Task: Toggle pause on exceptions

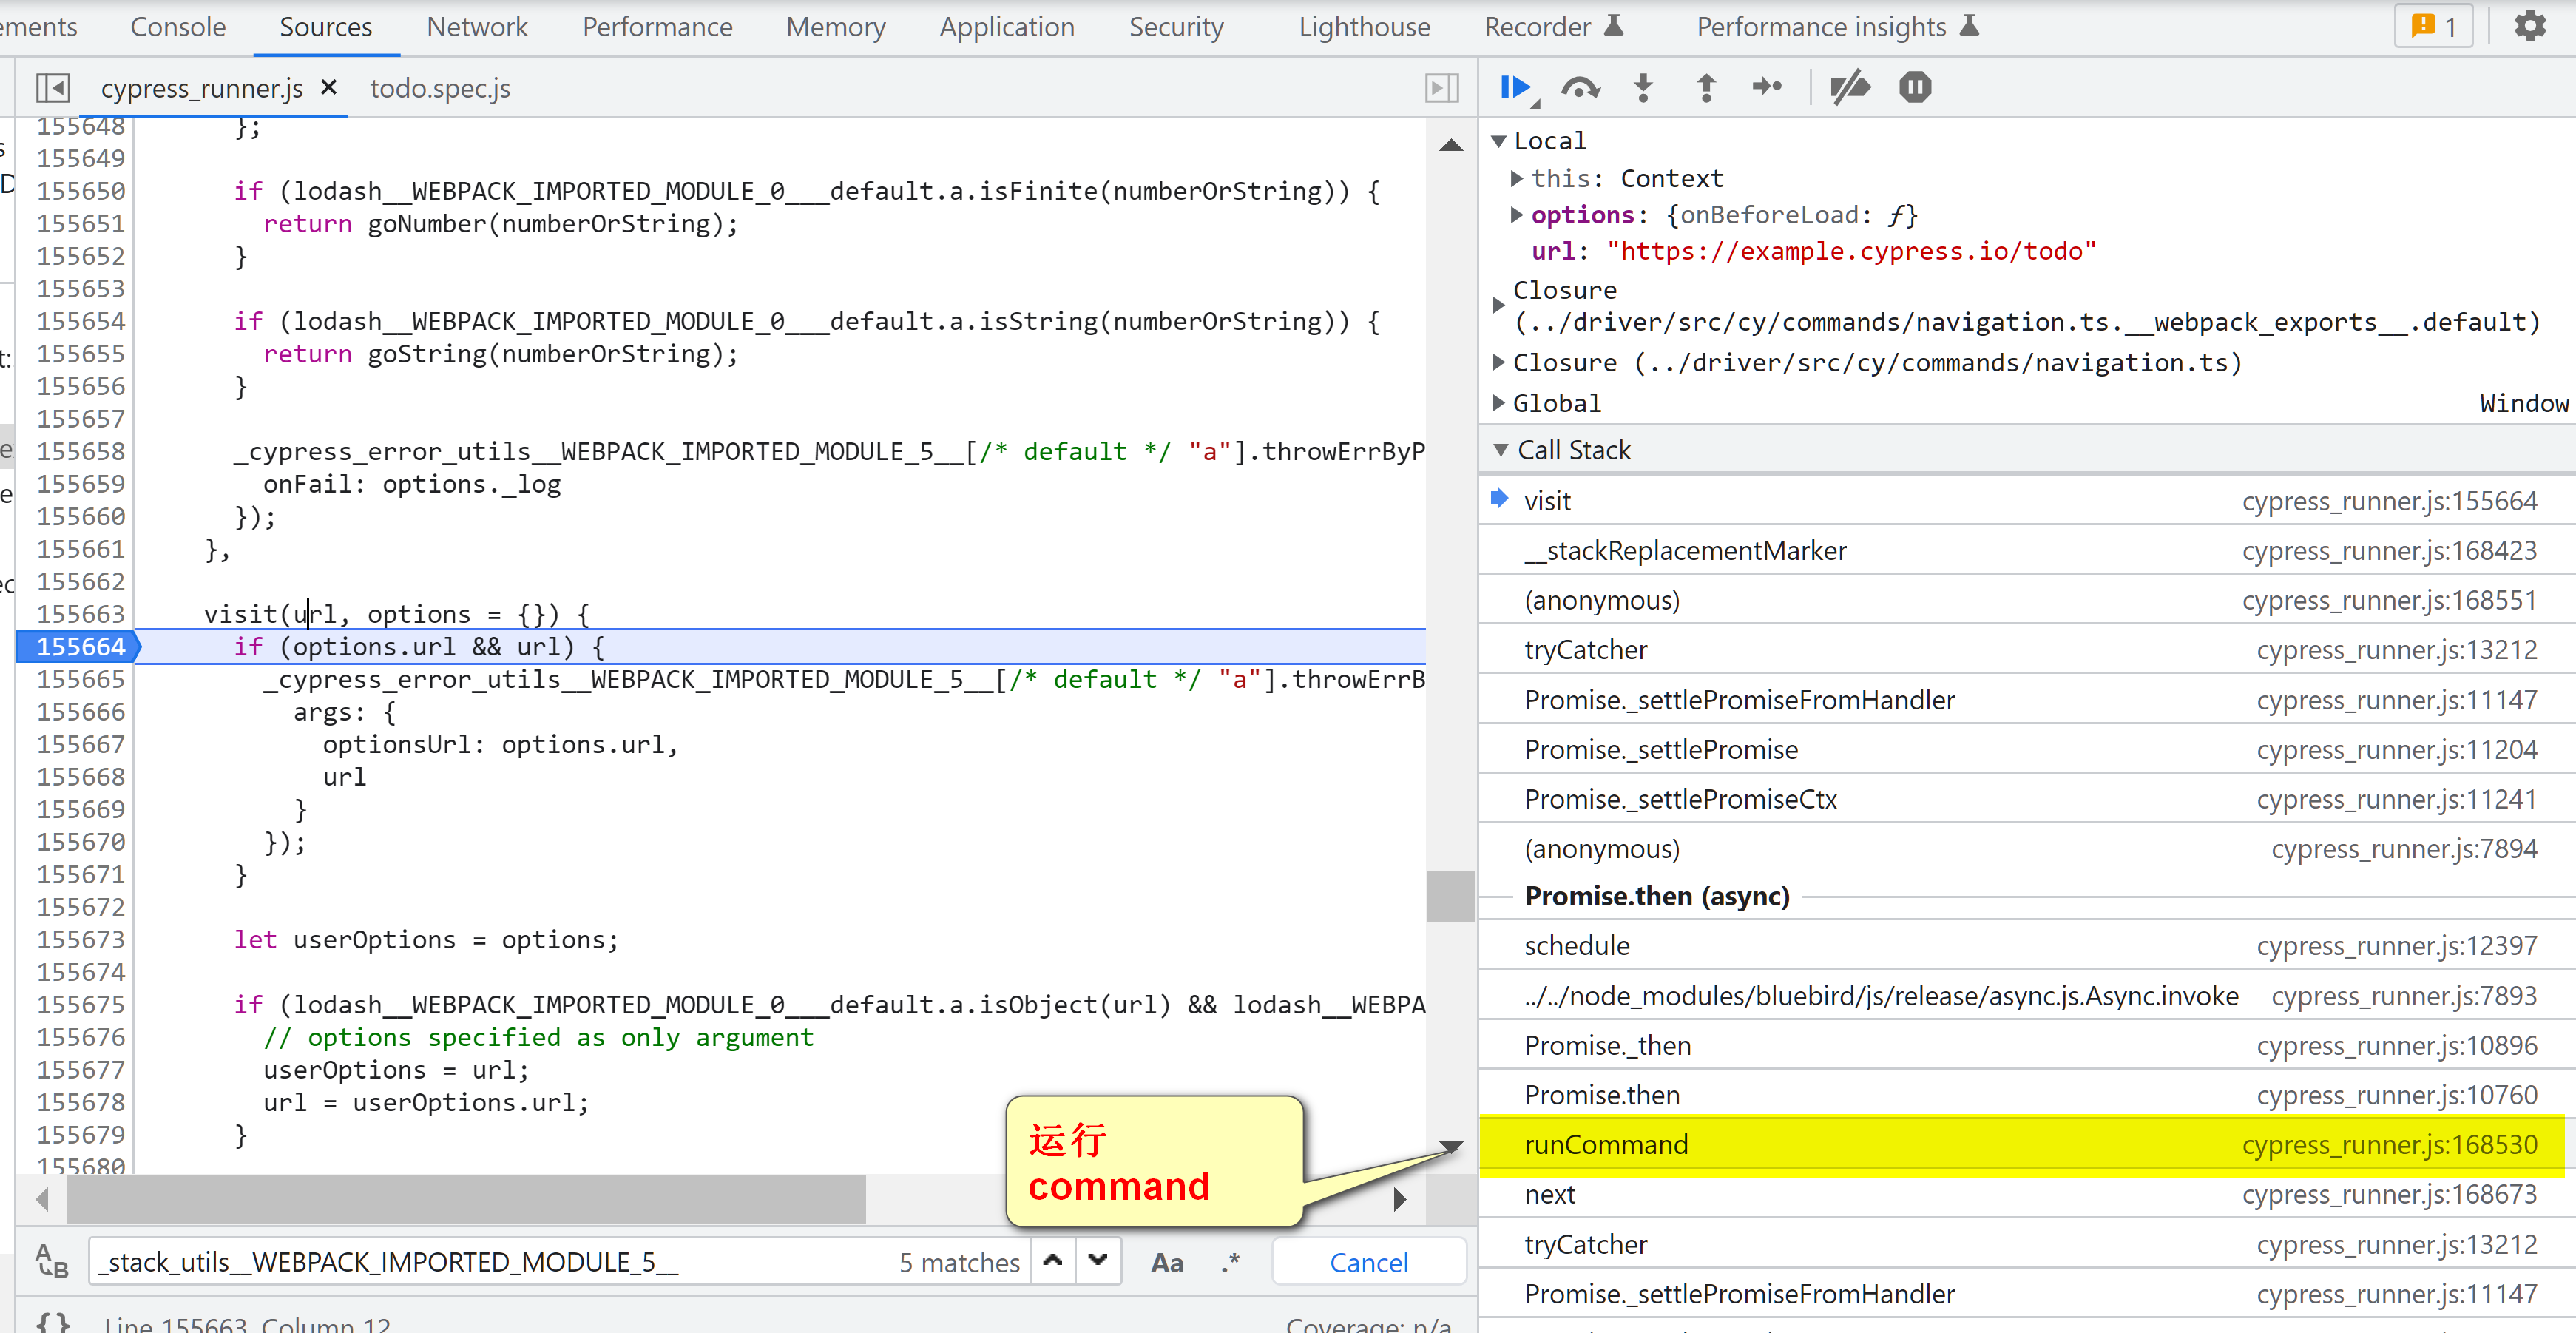Action: point(1914,88)
